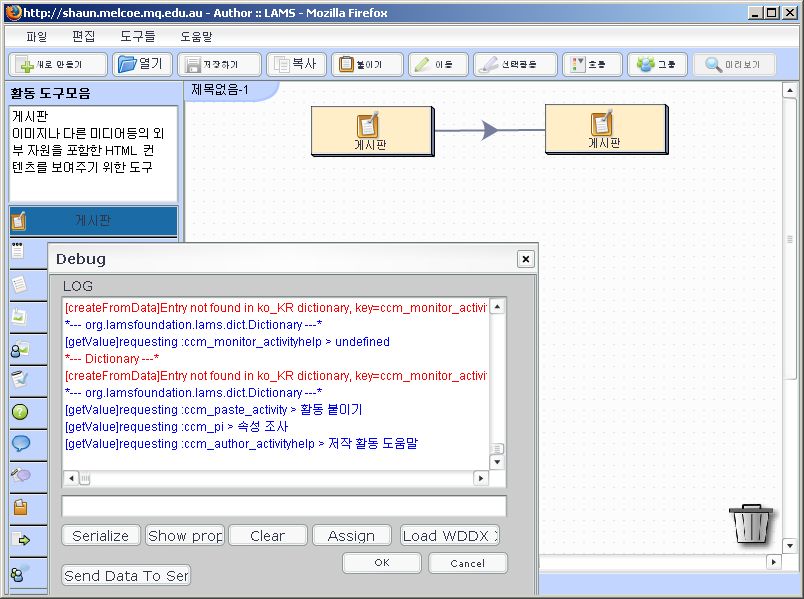804x599 pixels.
Task: Click OK in the Debug dialog
Action: pyautogui.click(x=381, y=563)
